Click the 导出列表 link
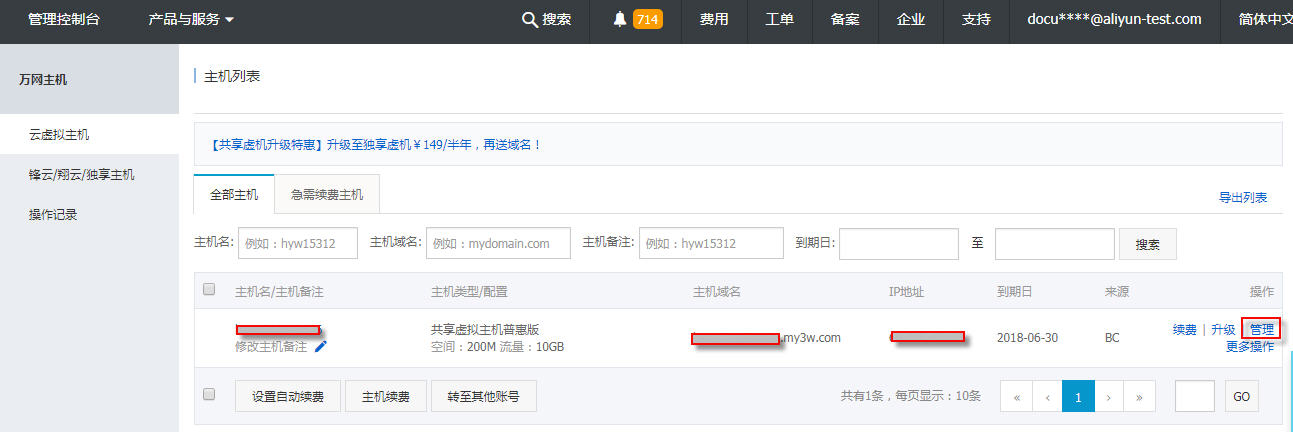The width and height of the screenshot is (1293, 432). click(x=1242, y=198)
